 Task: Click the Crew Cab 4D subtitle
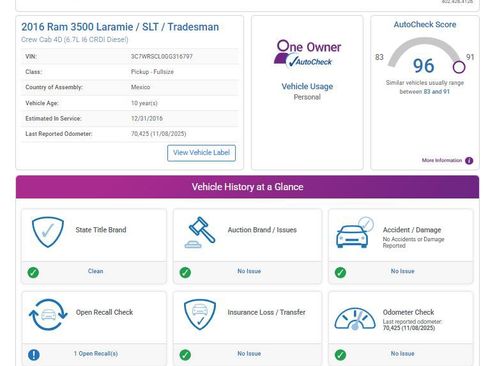tap(75, 40)
